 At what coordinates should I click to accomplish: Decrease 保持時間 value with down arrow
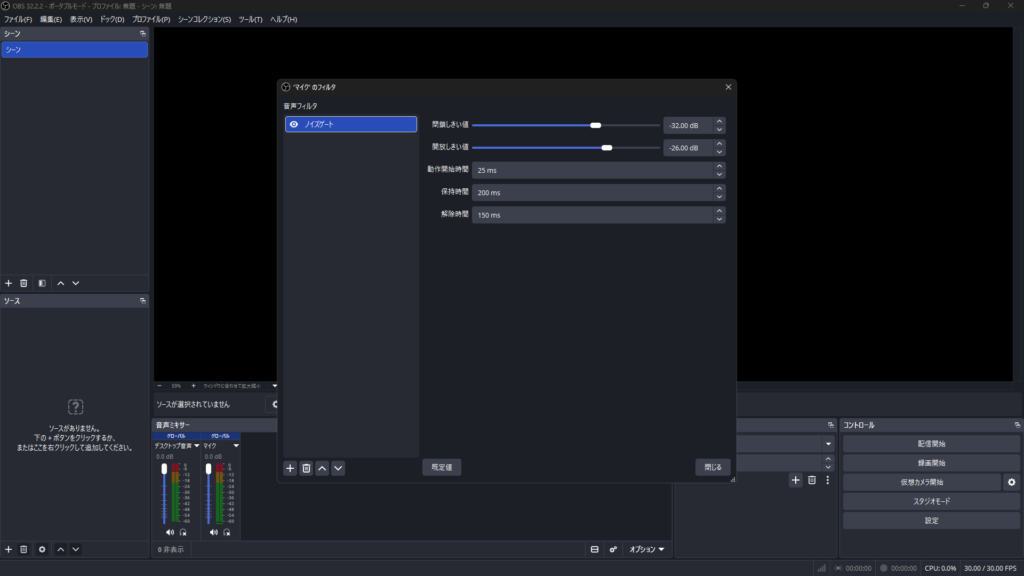719,197
